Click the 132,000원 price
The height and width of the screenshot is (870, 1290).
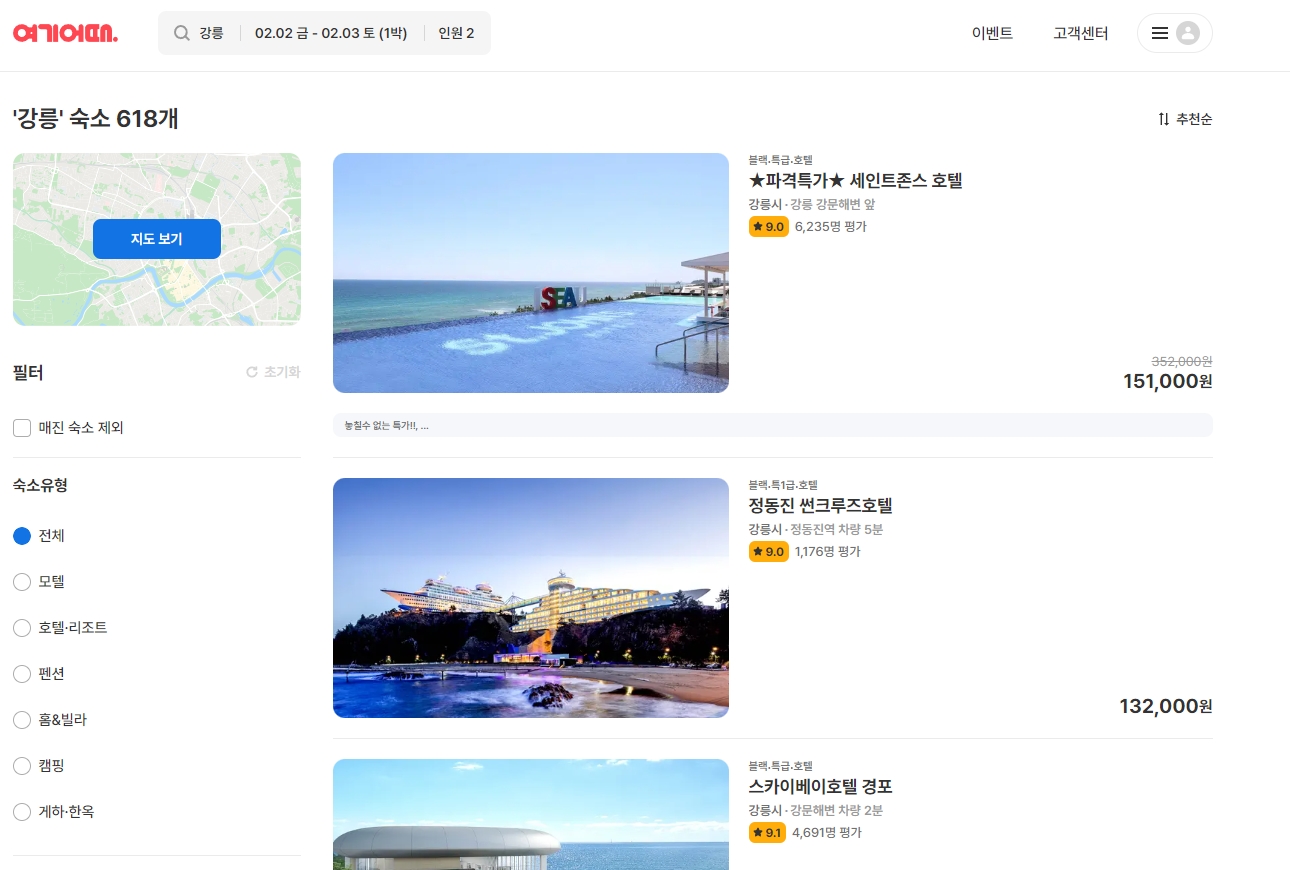pos(1166,707)
